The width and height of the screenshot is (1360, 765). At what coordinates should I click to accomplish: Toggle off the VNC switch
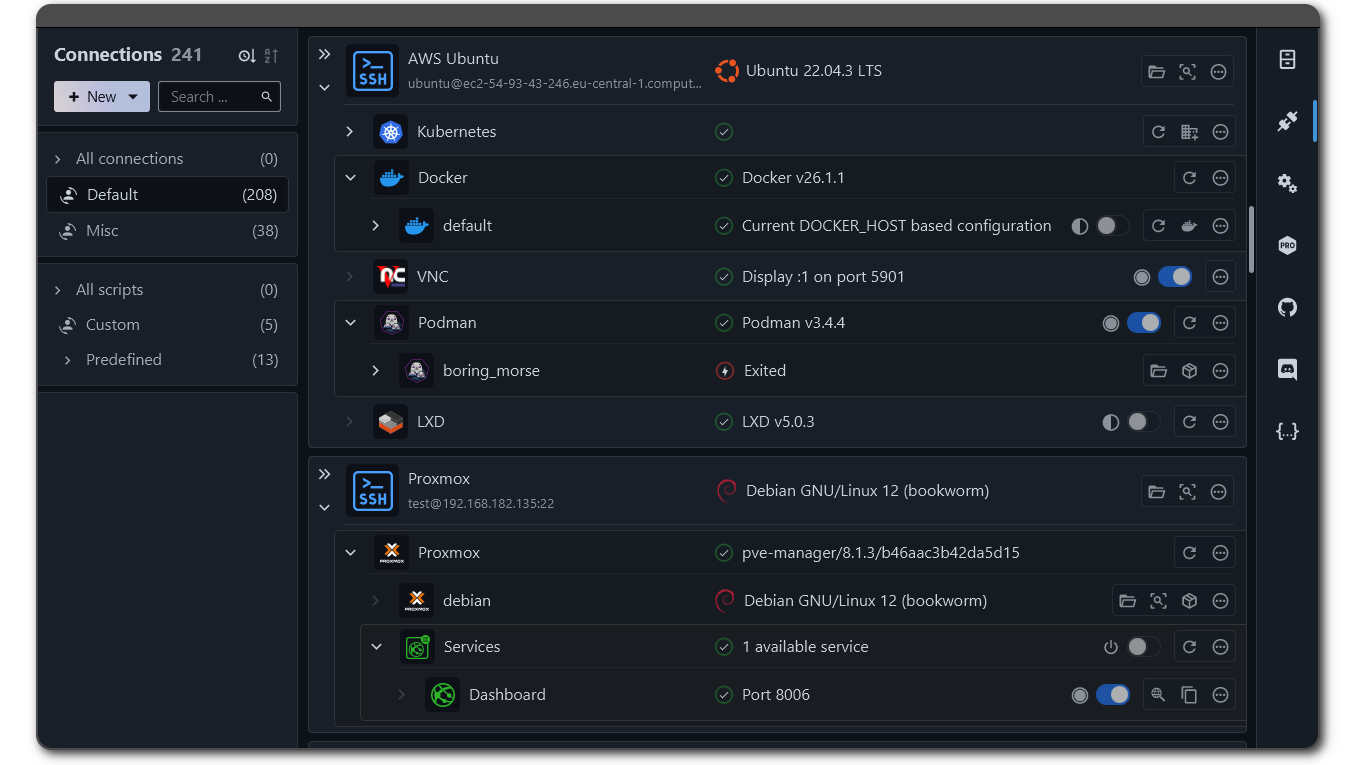click(1174, 277)
